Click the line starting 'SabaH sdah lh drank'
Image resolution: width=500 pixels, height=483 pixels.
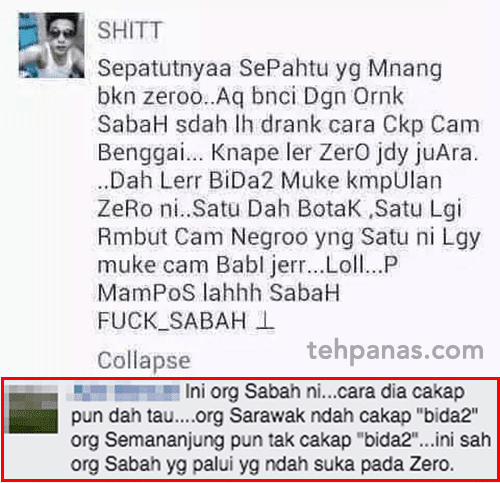[x=289, y=125]
